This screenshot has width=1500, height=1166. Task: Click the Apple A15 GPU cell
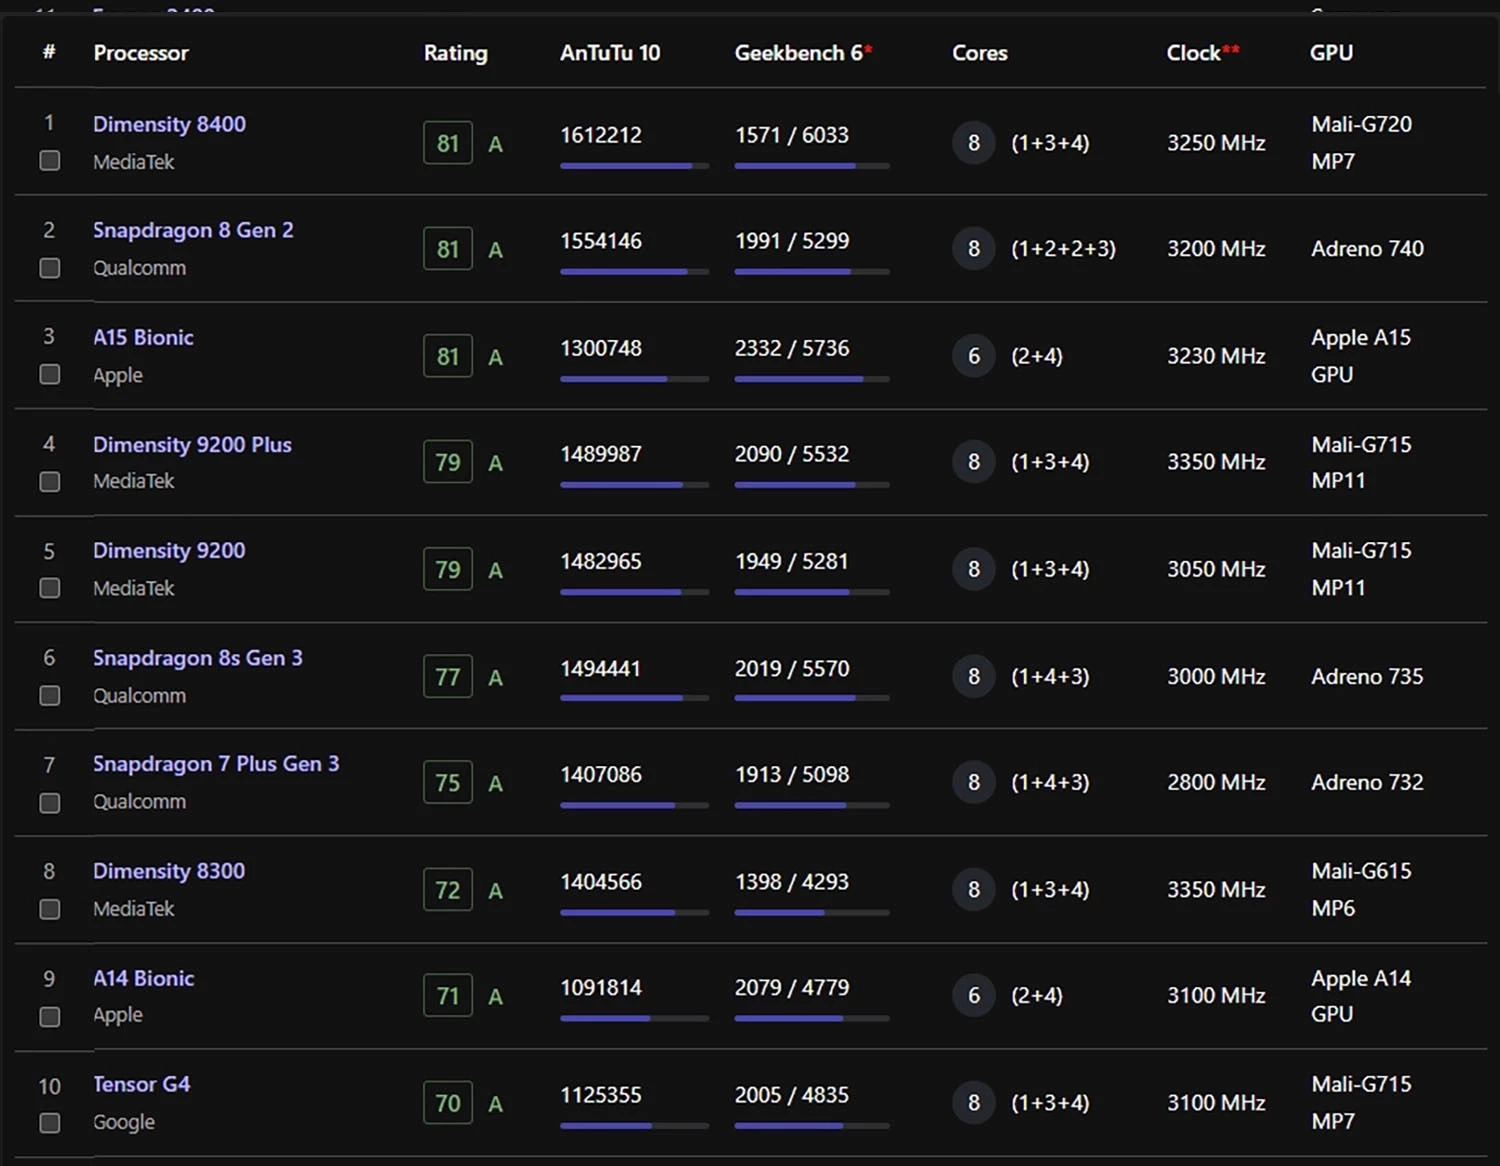click(x=1361, y=356)
